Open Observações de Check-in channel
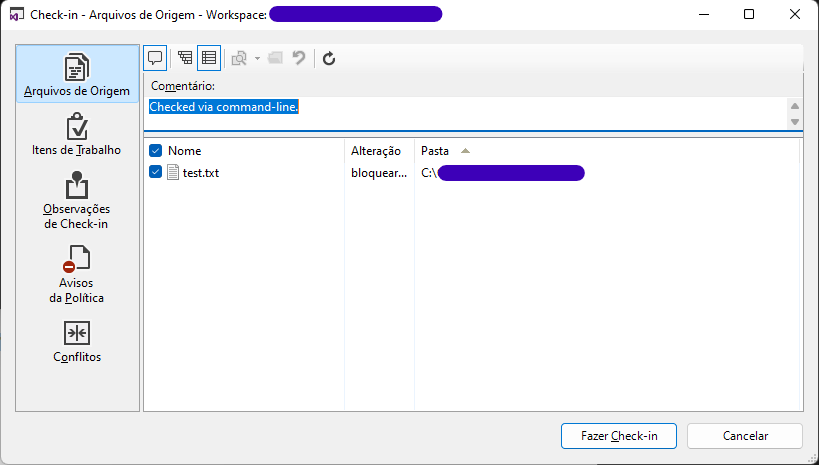Image resolution: width=819 pixels, height=465 pixels. 77,201
